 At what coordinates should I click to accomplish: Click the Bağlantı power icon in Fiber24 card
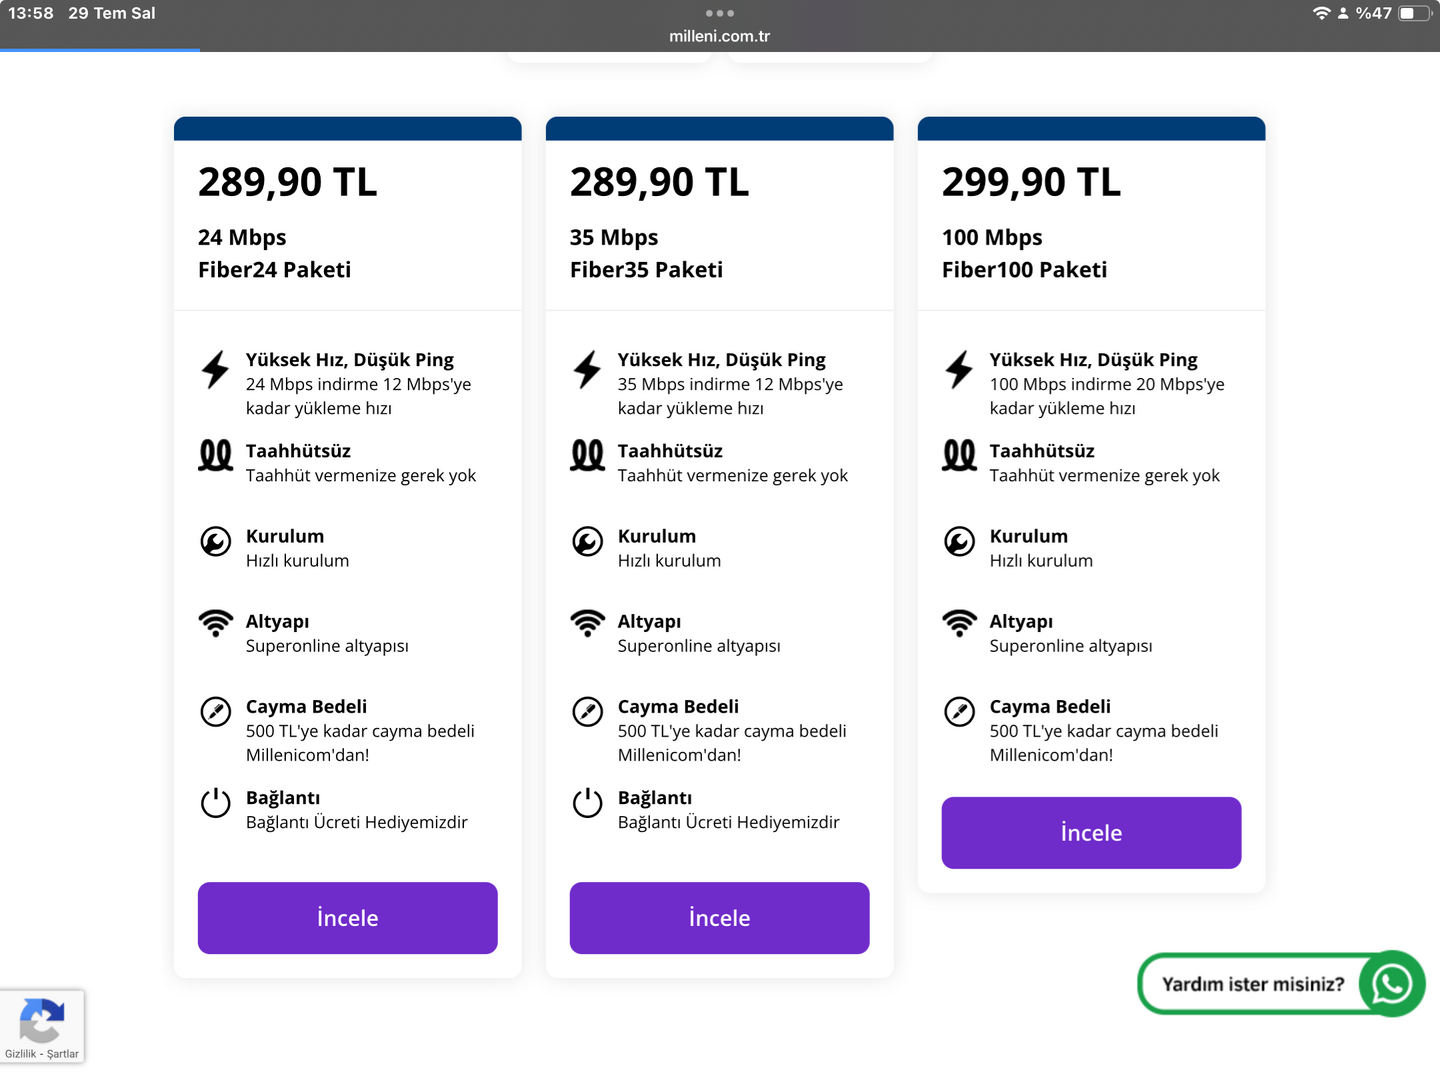pos(215,802)
